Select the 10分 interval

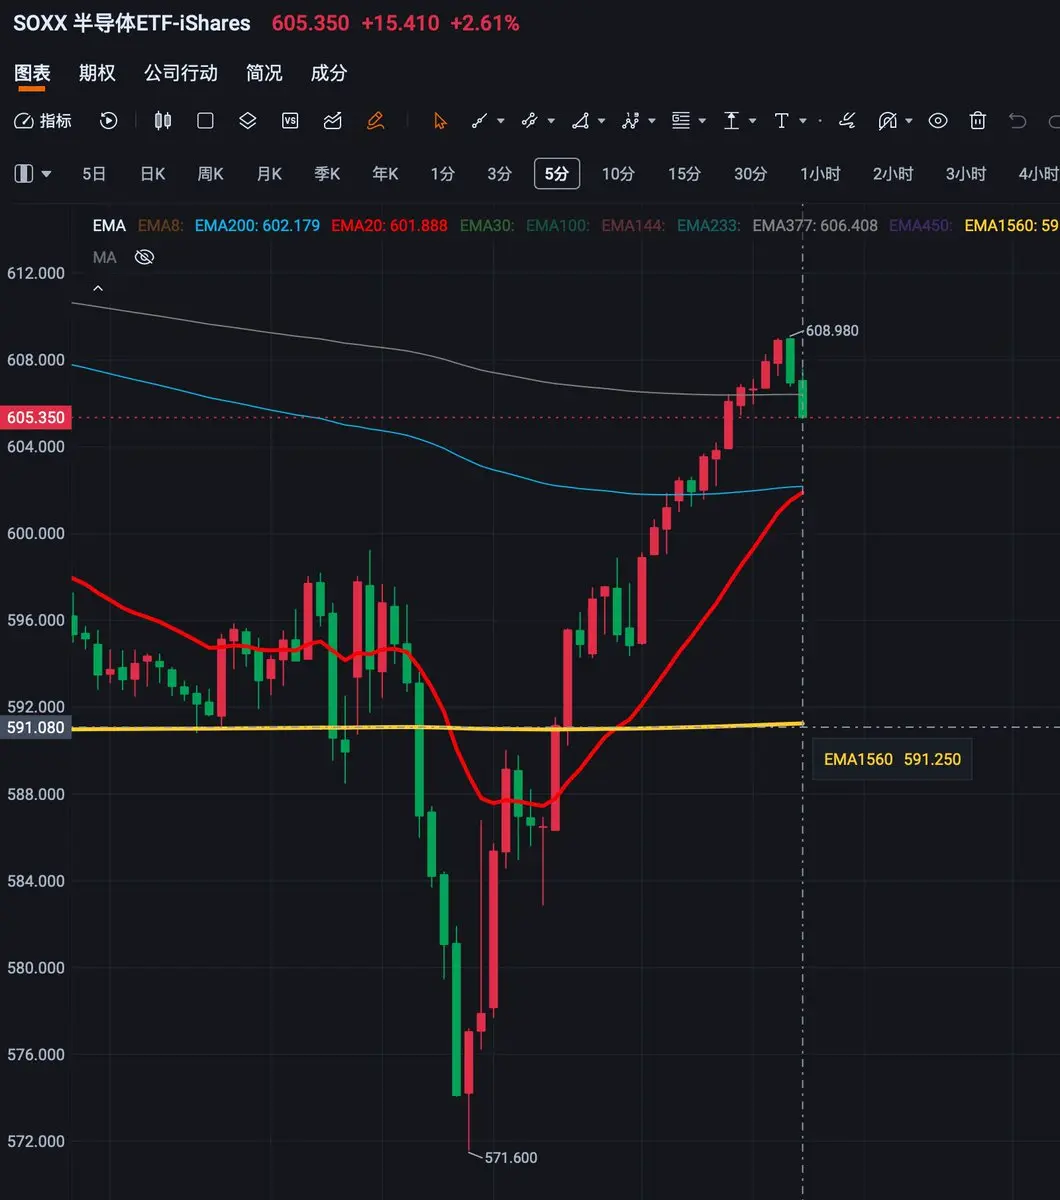pyautogui.click(x=618, y=174)
